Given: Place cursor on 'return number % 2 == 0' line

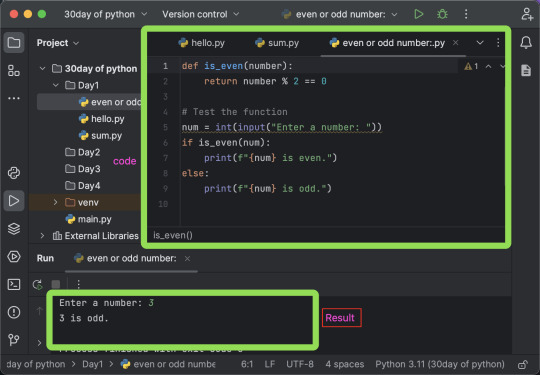Looking at the screenshot, I should 265,82.
